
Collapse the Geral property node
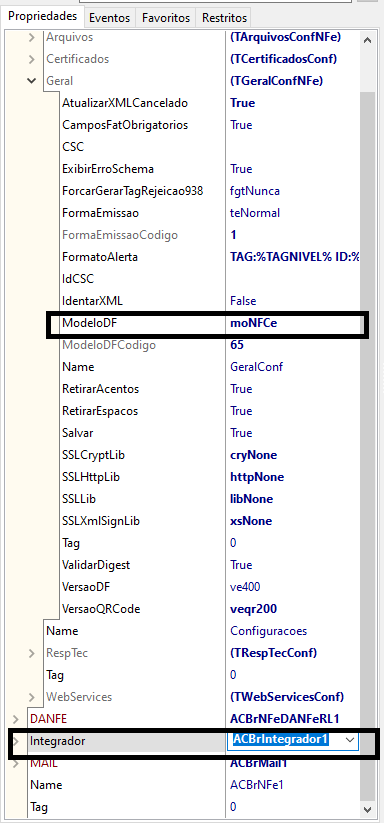point(32,81)
